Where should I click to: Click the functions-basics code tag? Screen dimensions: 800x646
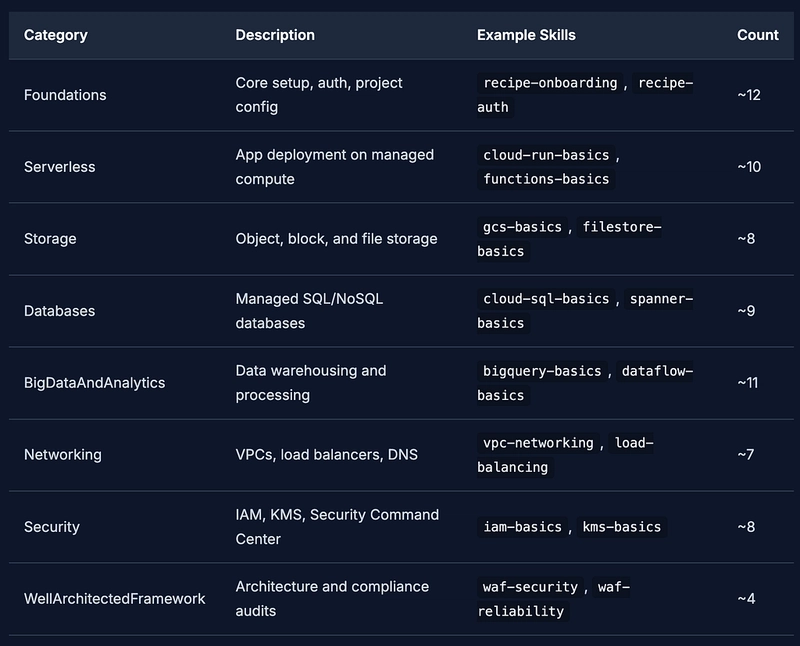pos(546,179)
